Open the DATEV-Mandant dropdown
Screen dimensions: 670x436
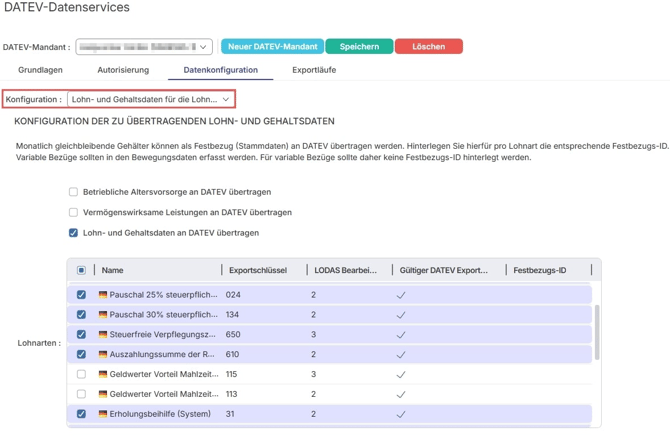pyautogui.click(x=144, y=47)
